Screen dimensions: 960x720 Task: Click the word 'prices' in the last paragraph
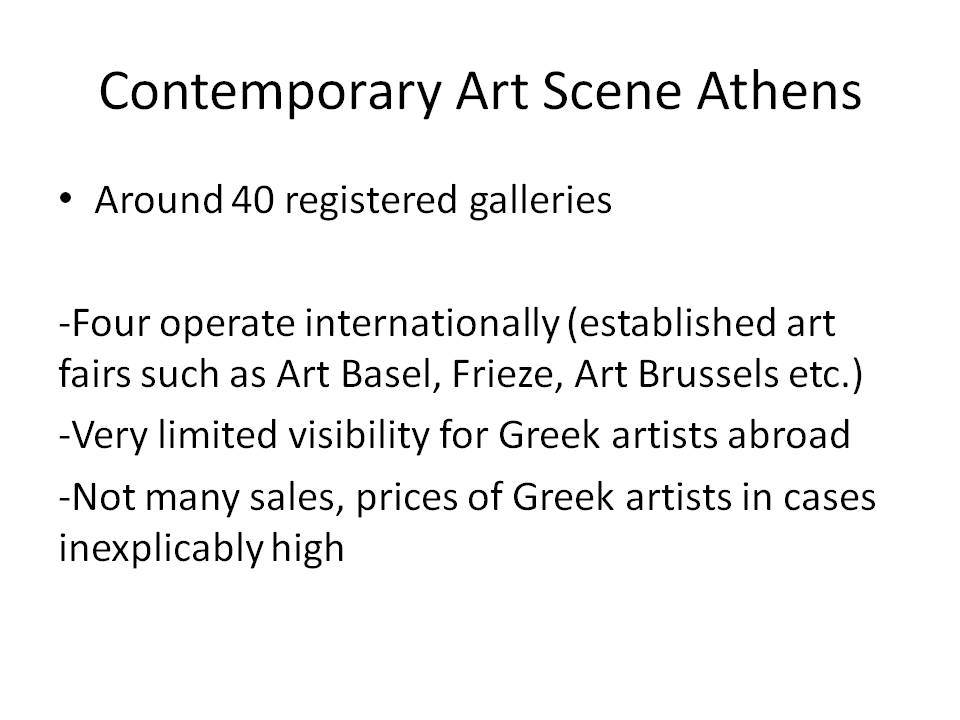pos(407,498)
